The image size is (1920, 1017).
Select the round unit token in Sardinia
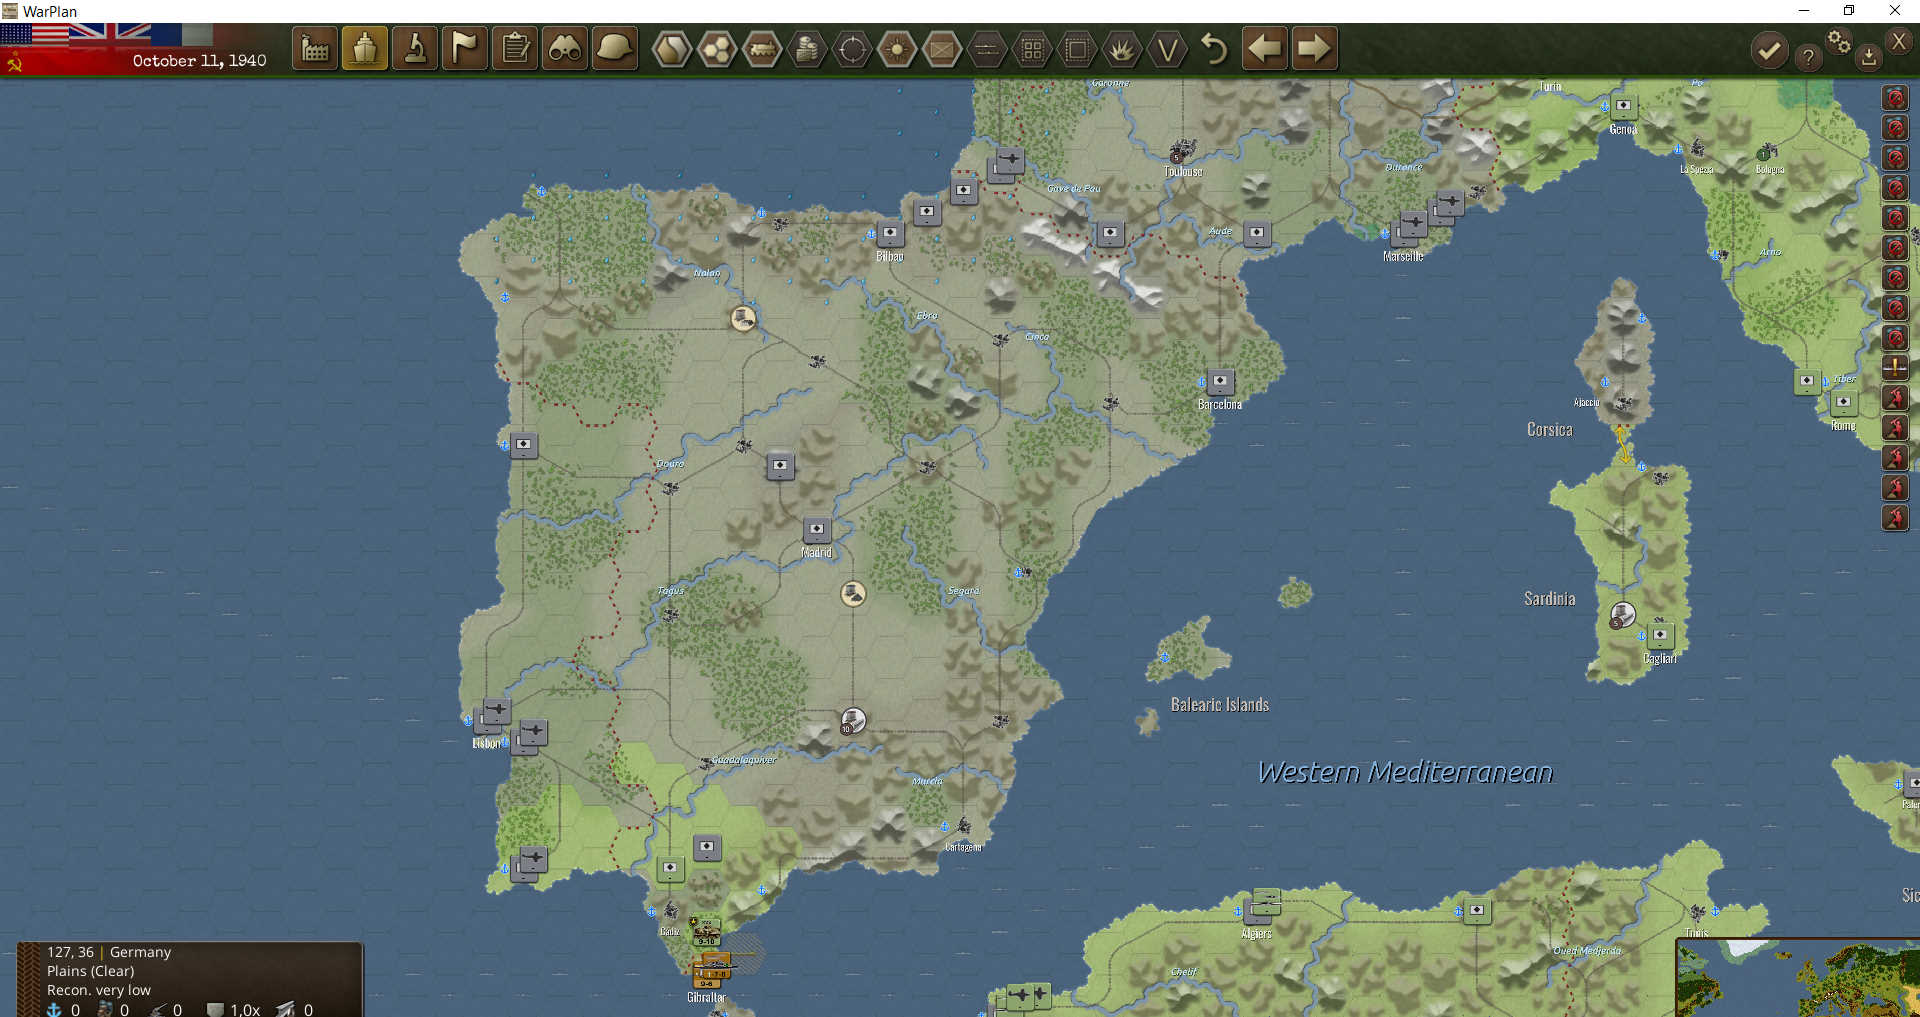1622,615
